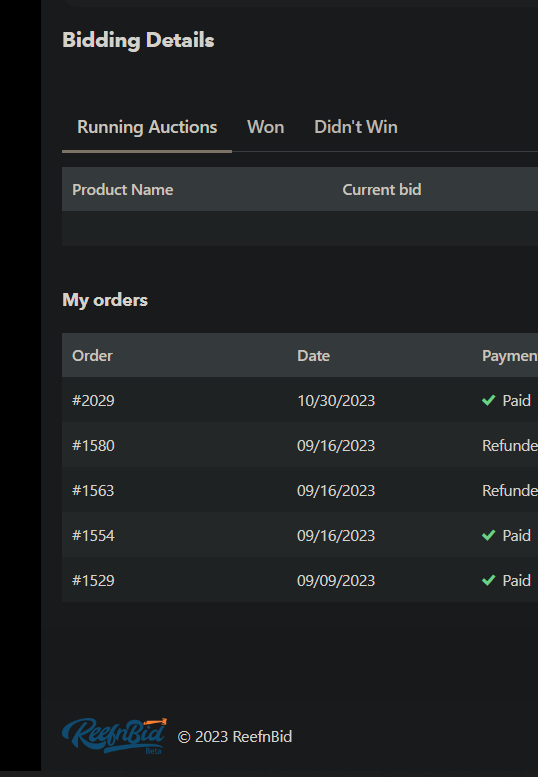Click the Date column header

(314, 356)
